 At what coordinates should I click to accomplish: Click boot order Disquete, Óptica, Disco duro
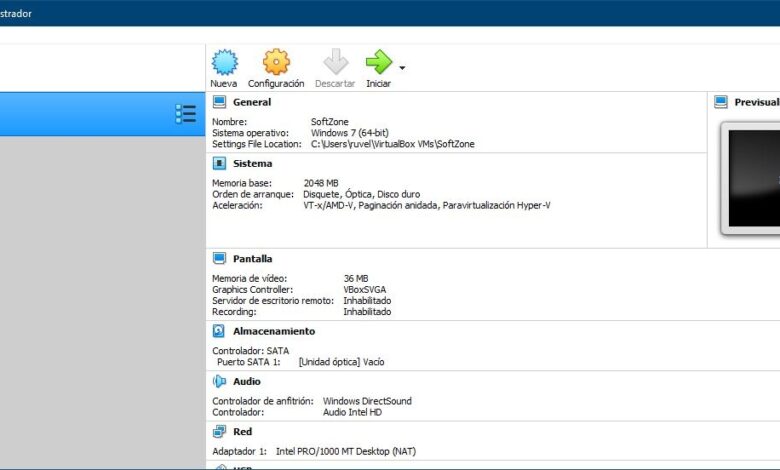click(362, 194)
